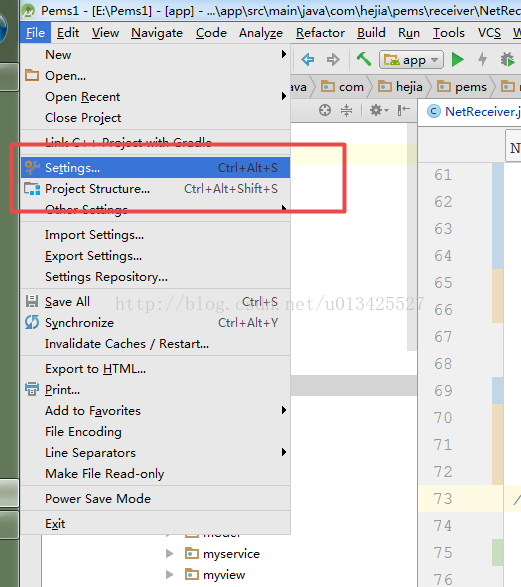Click the Debug app bug icon
This screenshot has height=587, width=521.
pyautogui.click(x=508, y=60)
